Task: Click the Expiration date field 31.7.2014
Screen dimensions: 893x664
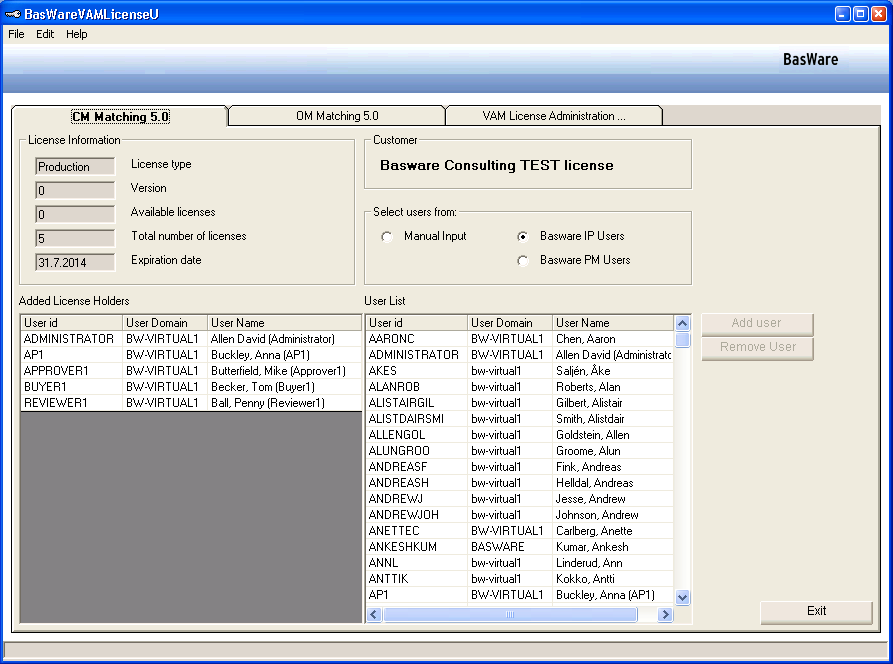Action: click(x=75, y=263)
